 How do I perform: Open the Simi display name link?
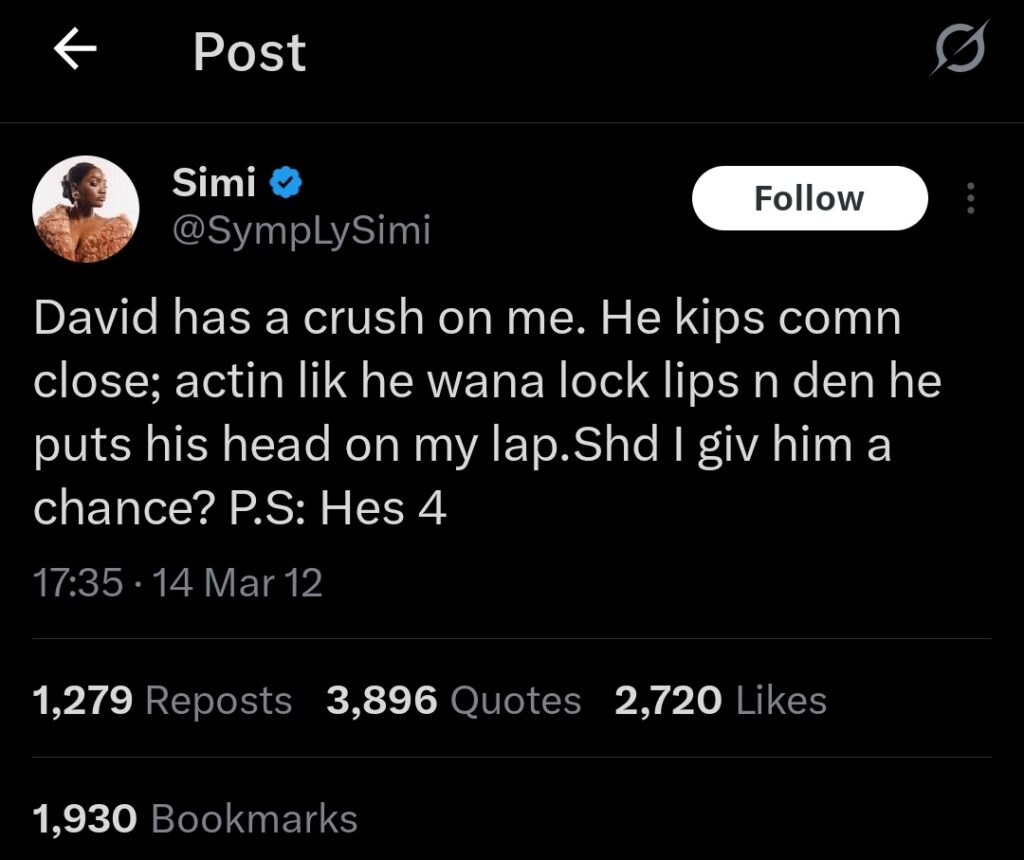click(x=215, y=183)
